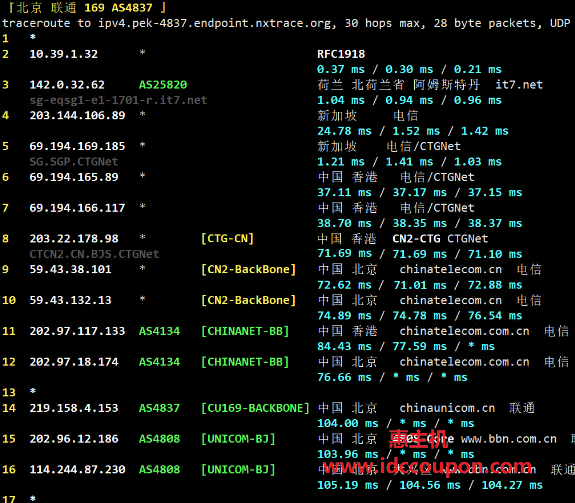Image resolution: width=575 pixels, height=503 pixels.
Task: Click the SG.SGP.CTGNet hostname on hop 5
Action: tap(74, 162)
